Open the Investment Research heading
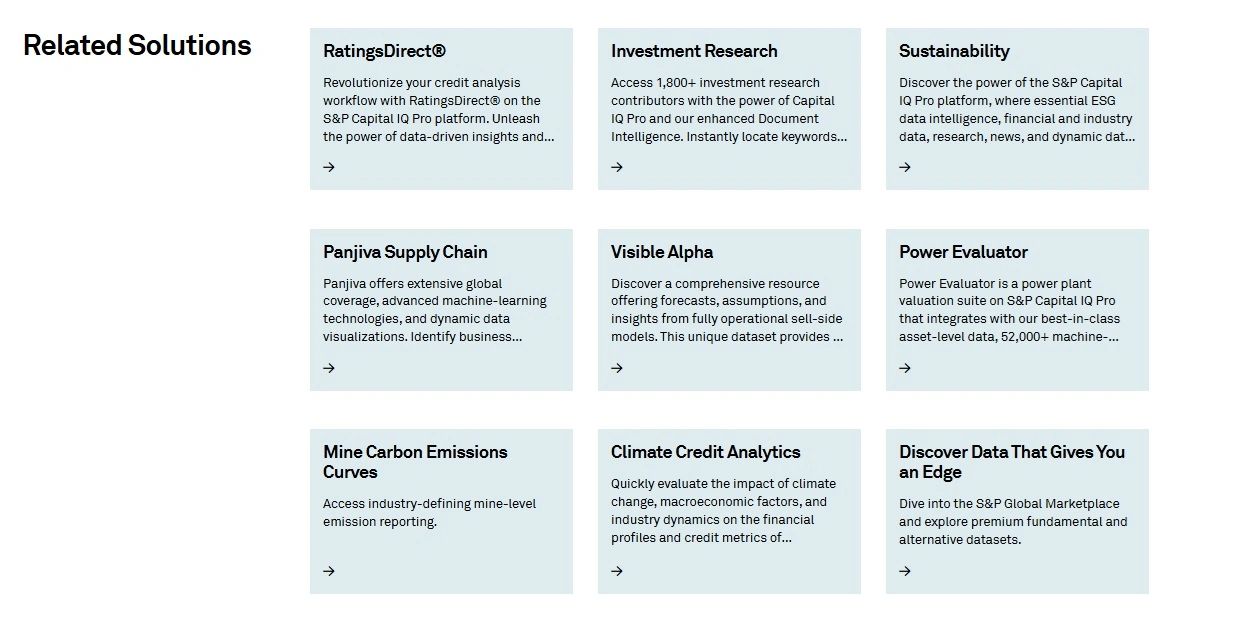1239x627 pixels. pyautogui.click(x=694, y=51)
